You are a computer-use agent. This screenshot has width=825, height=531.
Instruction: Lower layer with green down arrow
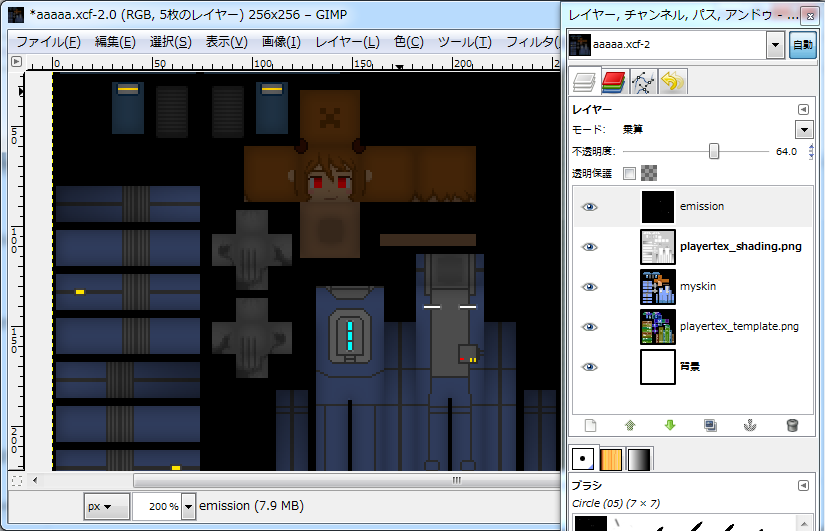[670, 425]
